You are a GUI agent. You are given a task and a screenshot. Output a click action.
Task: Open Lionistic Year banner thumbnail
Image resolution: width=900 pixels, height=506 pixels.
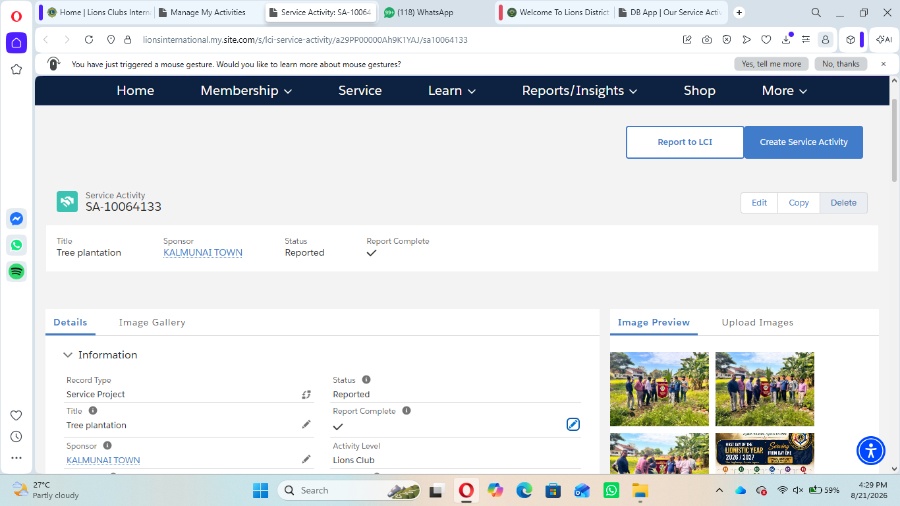[765, 453]
